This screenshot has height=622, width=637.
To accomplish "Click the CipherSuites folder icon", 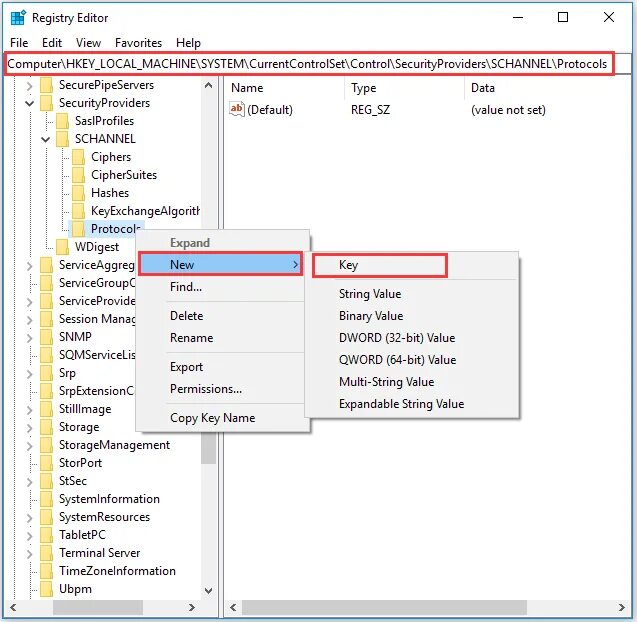I will (78, 175).
